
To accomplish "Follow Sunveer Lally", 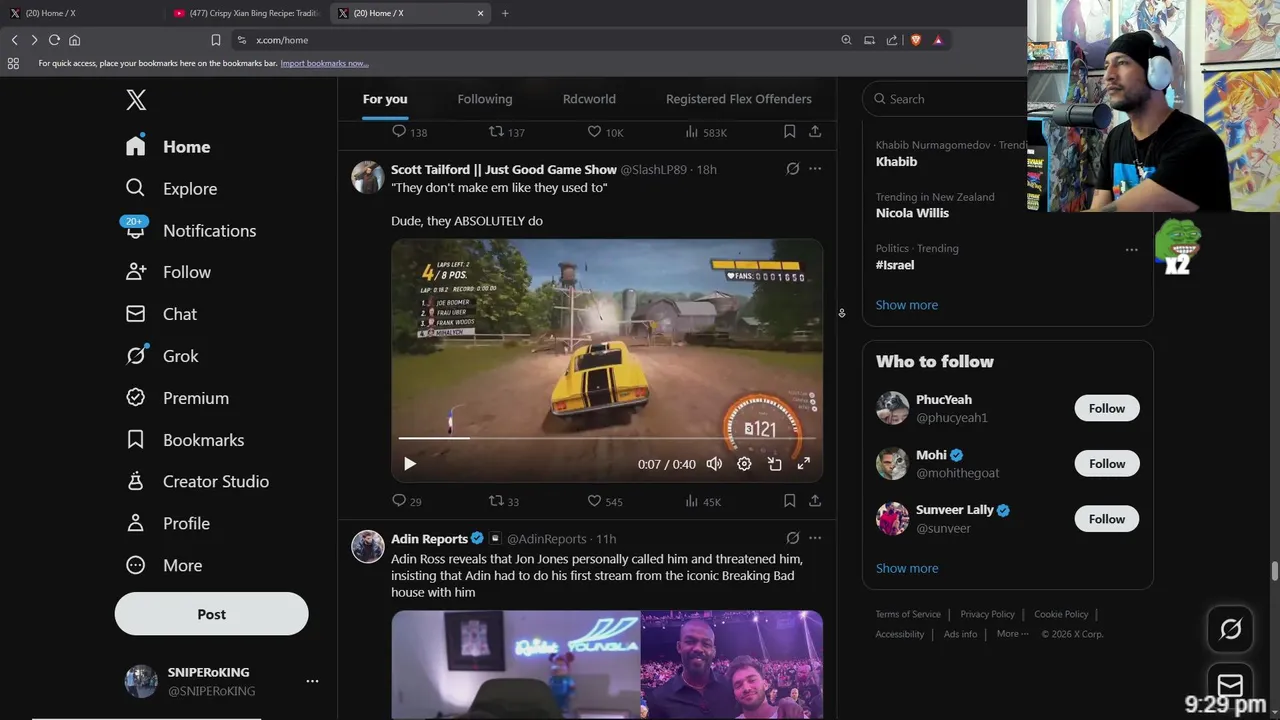I will (1107, 519).
